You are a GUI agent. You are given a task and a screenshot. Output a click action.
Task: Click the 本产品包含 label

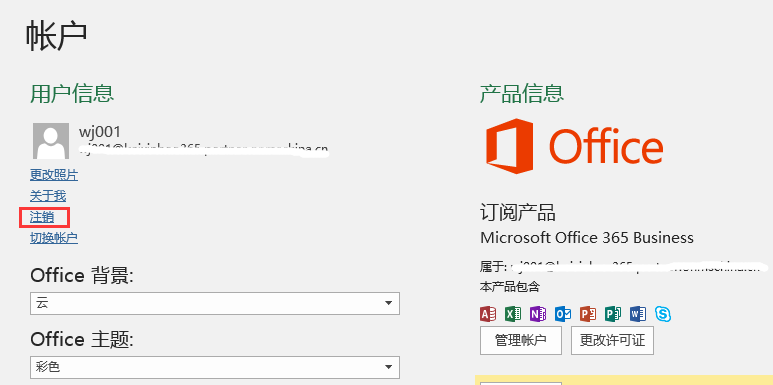[510, 287]
